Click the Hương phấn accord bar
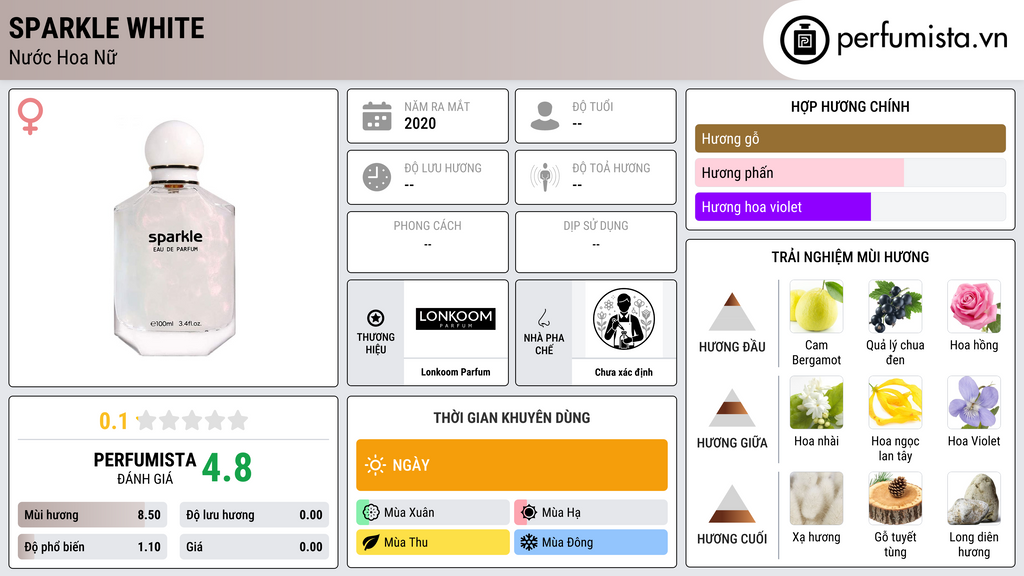Image resolution: width=1024 pixels, height=576 pixels. pos(850,172)
